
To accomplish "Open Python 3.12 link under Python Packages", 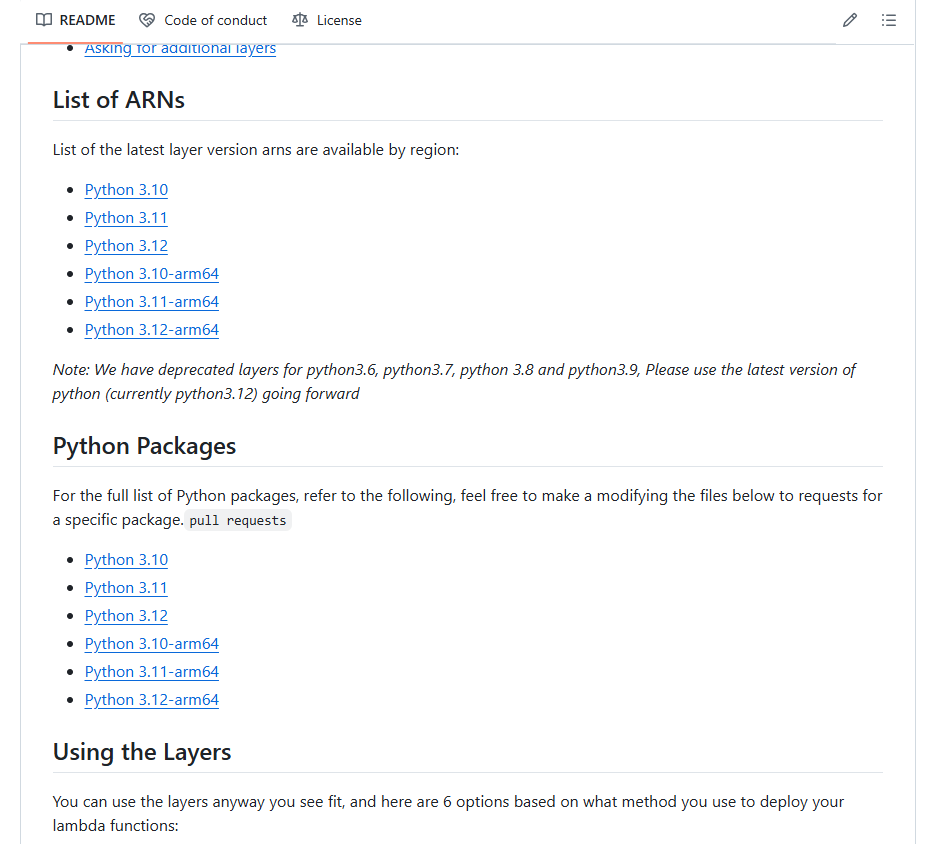I will [126, 616].
